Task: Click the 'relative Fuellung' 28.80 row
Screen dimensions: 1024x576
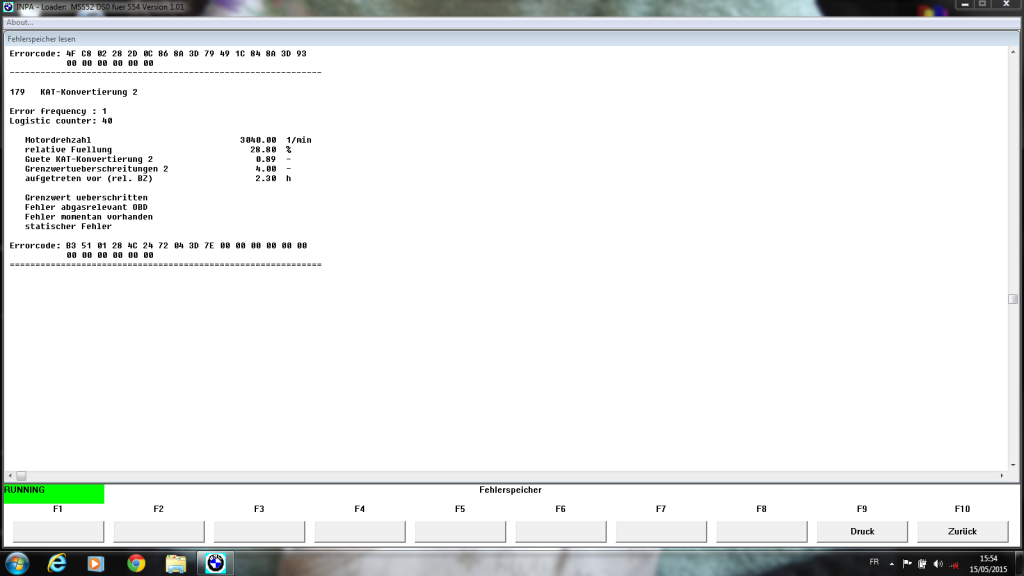Action: click(158, 150)
